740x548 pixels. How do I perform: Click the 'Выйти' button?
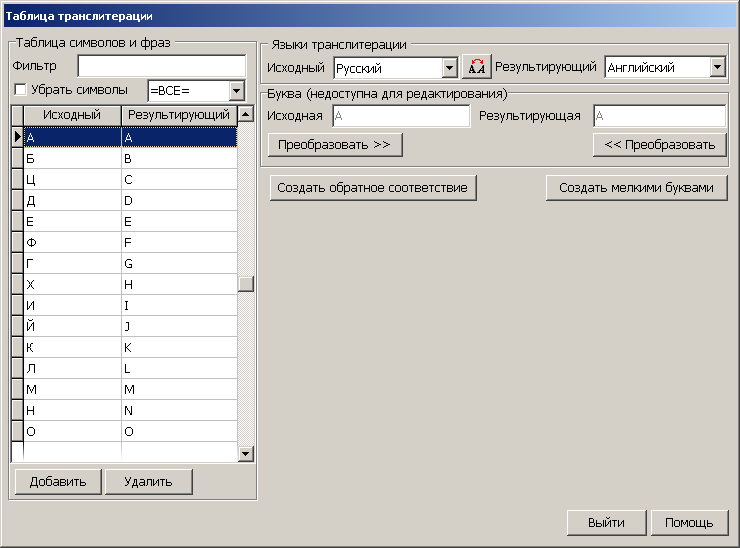tap(606, 523)
